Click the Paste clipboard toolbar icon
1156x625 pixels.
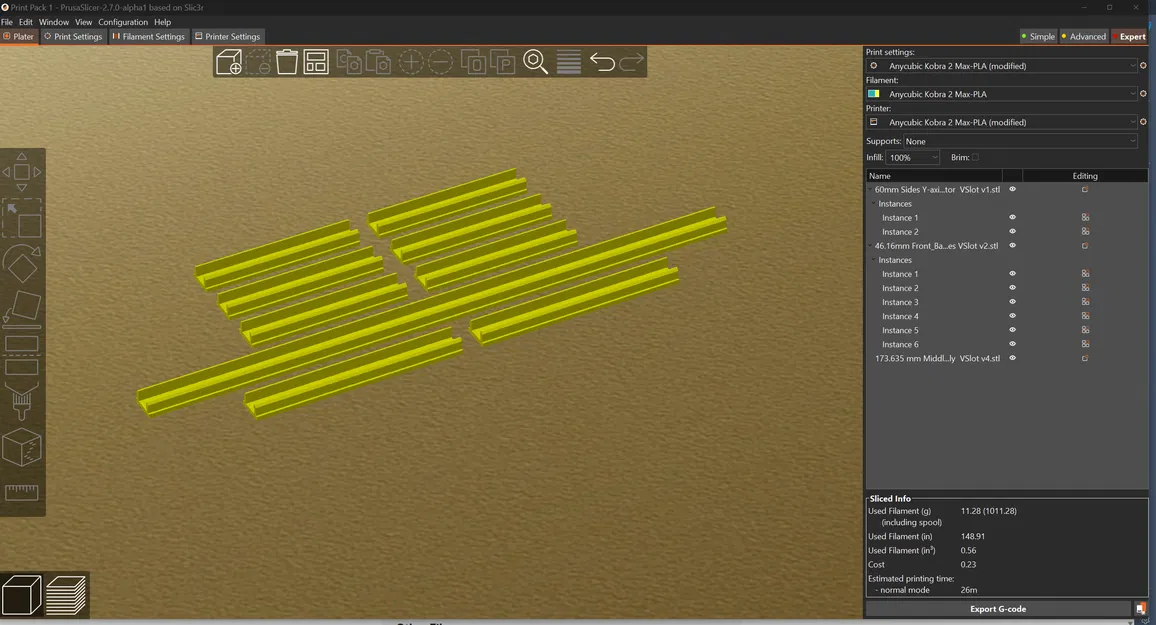pyautogui.click(x=378, y=62)
